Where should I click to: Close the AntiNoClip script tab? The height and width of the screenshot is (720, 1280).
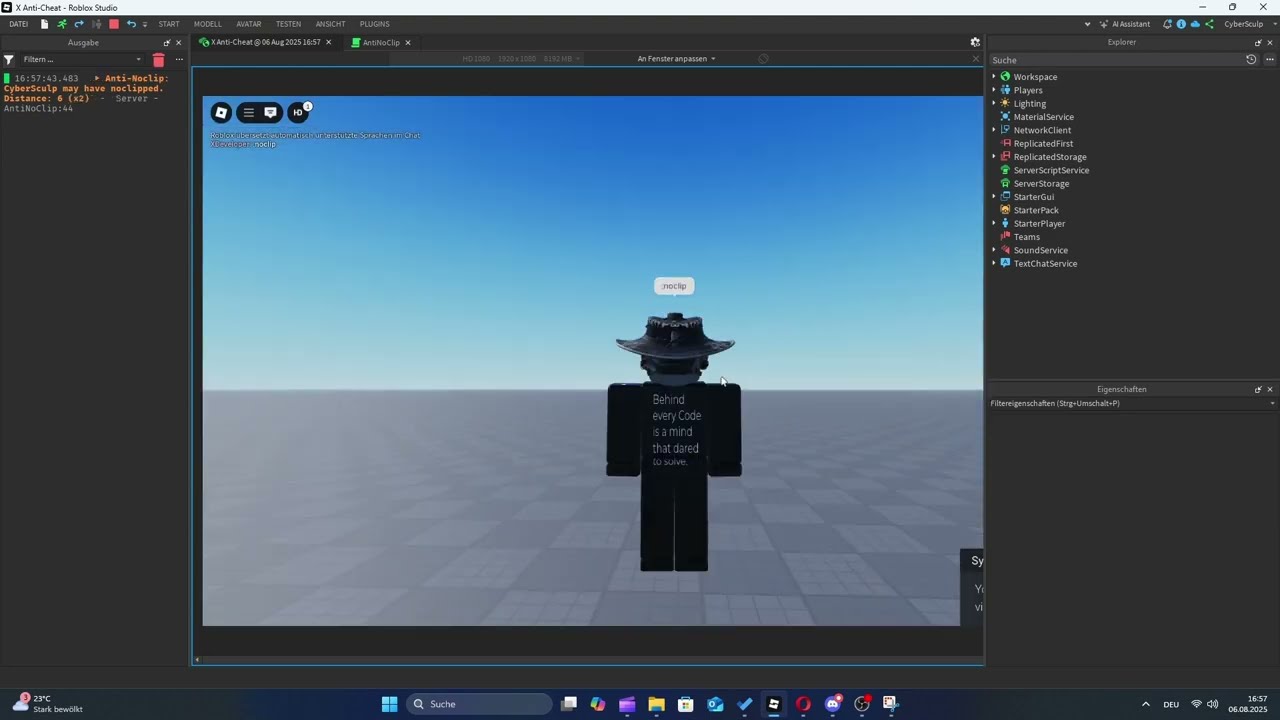[408, 43]
